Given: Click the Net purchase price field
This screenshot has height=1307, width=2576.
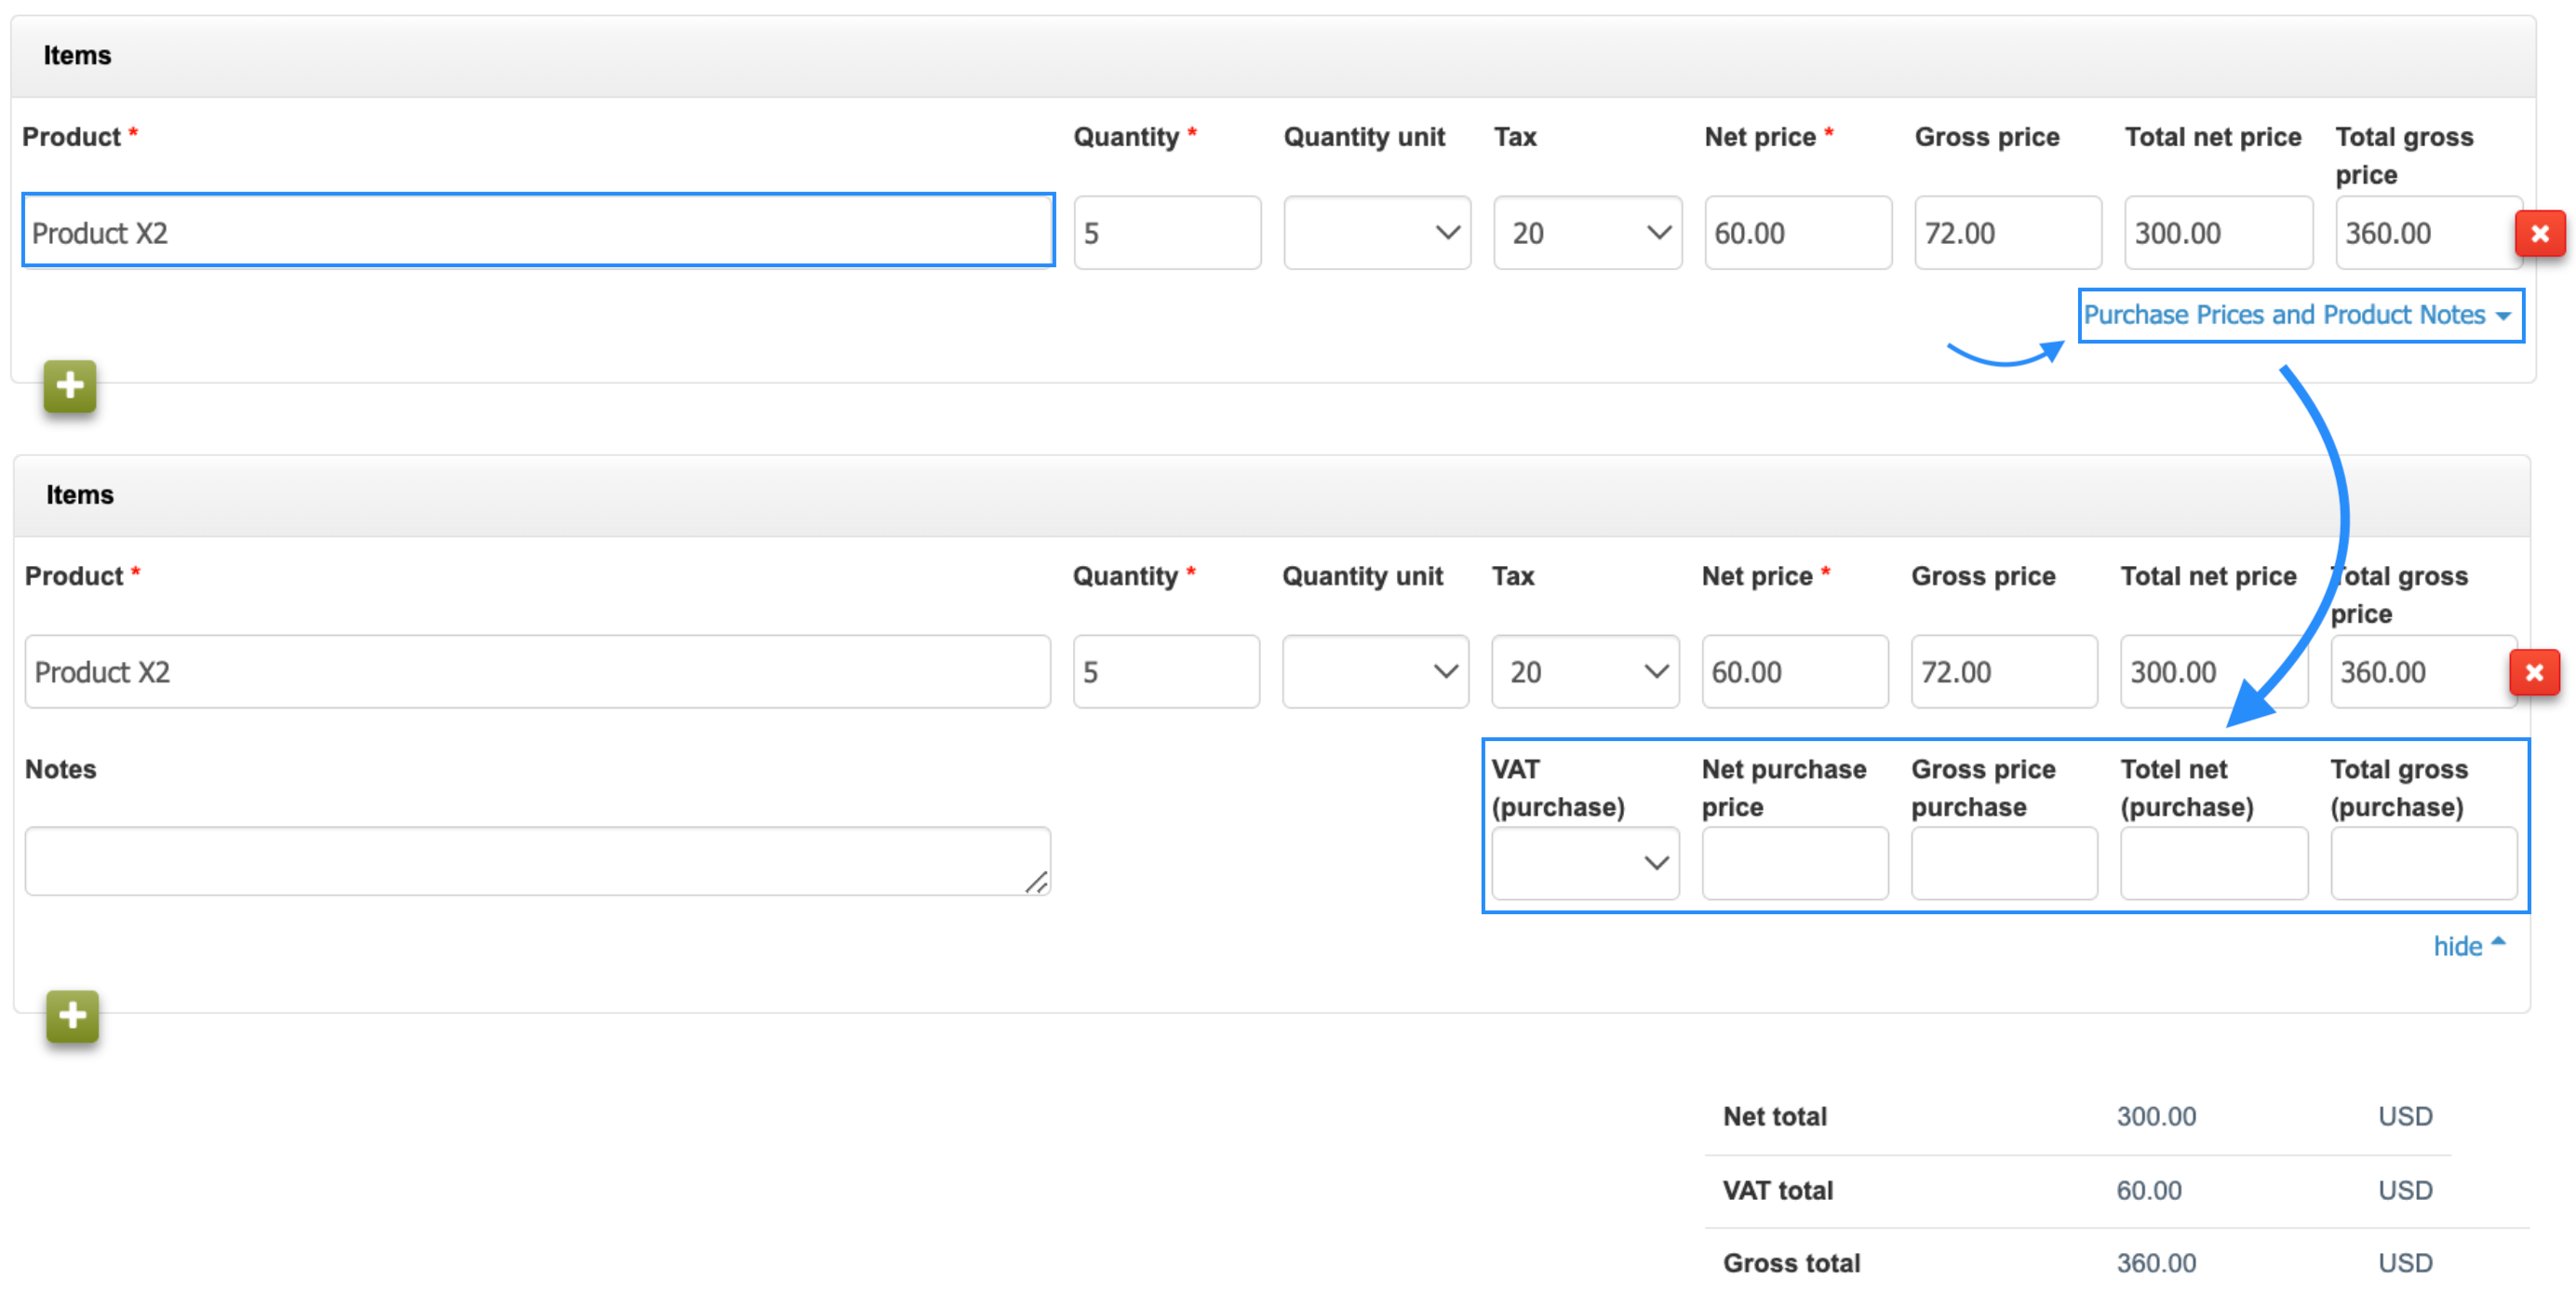Looking at the screenshot, I should (1794, 863).
